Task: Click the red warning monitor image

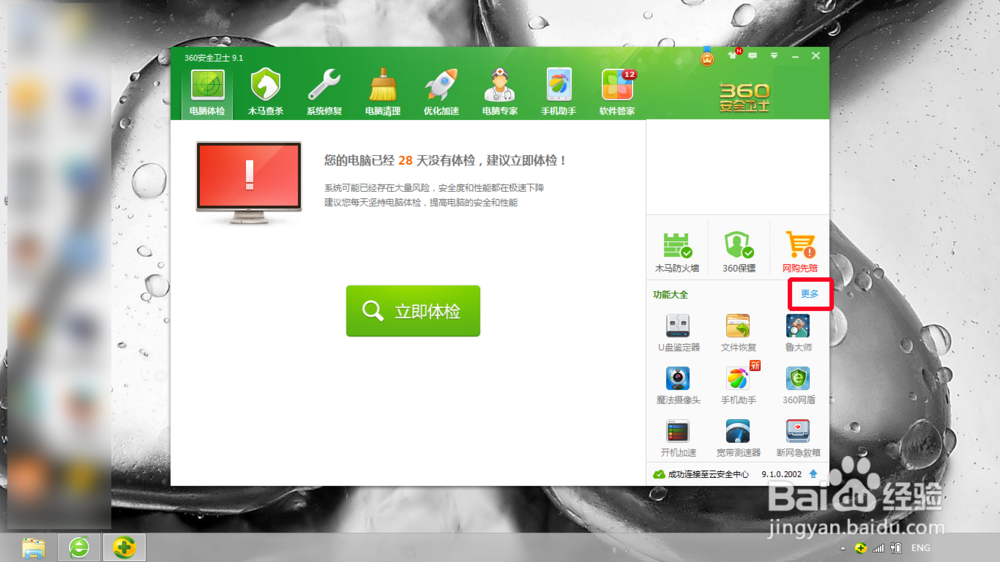Action: (x=249, y=182)
